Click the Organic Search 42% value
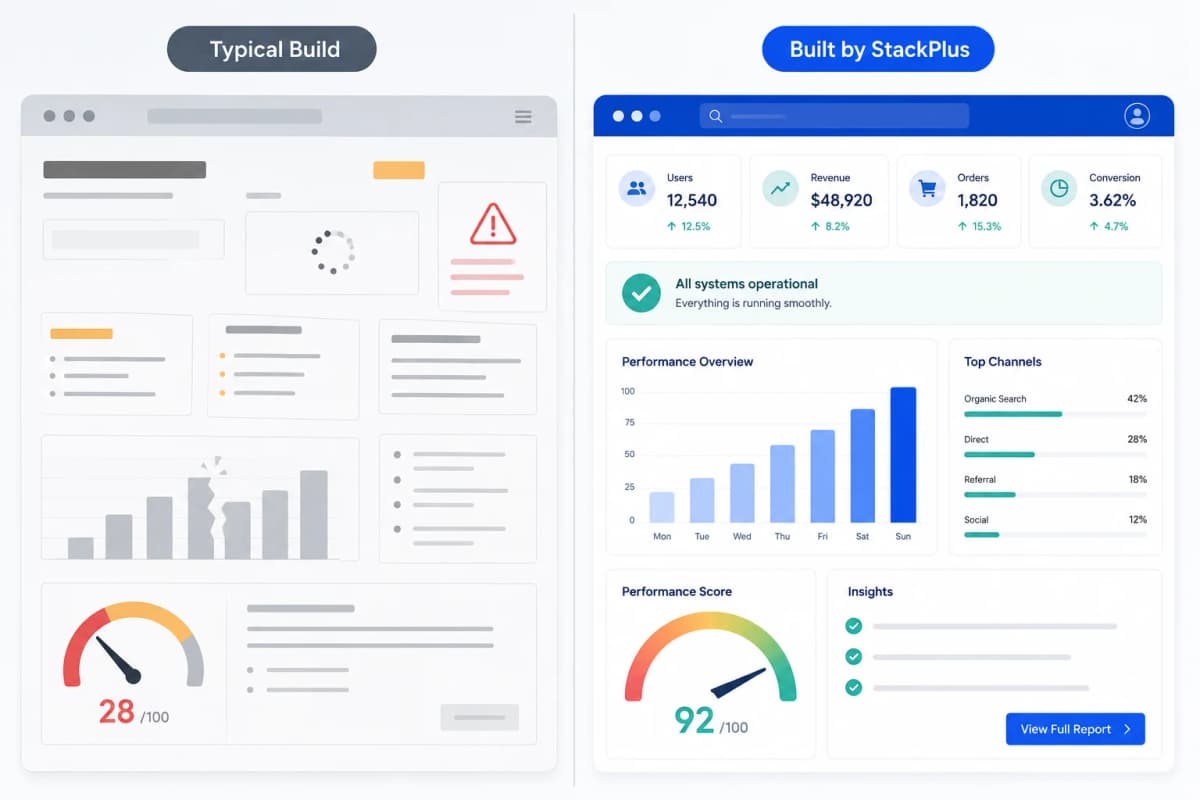Image resolution: width=1200 pixels, height=800 pixels. 1137,399
